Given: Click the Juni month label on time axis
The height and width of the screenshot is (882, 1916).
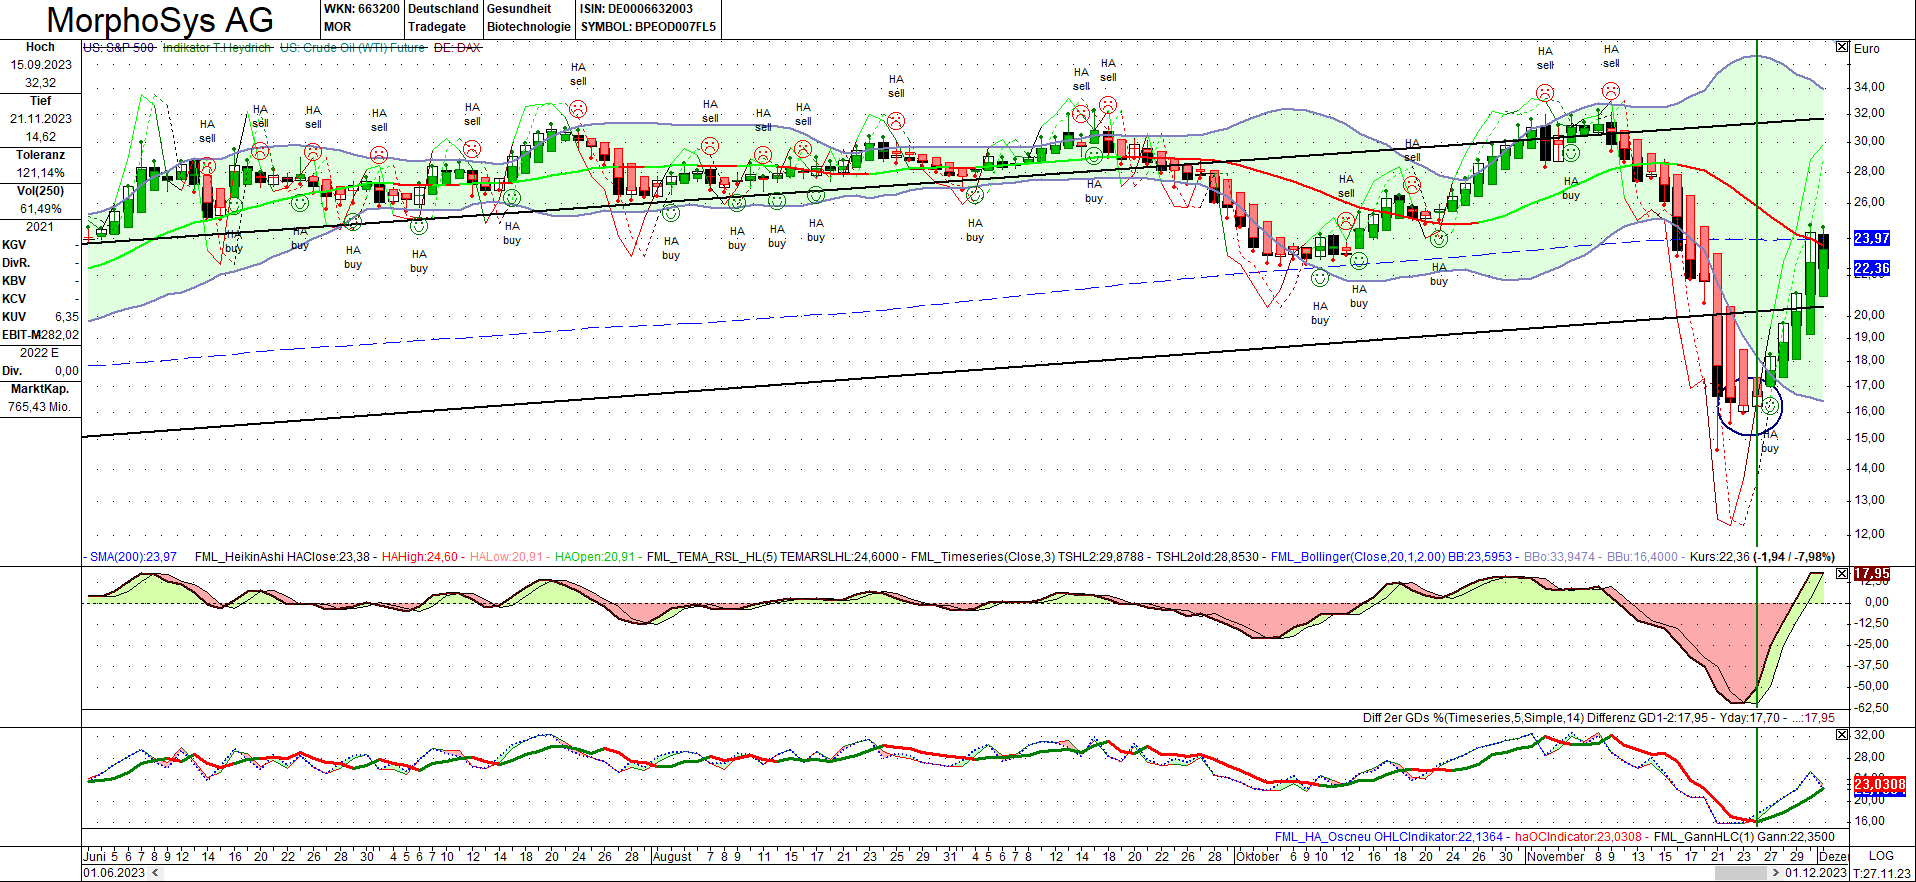Looking at the screenshot, I should click(x=94, y=856).
